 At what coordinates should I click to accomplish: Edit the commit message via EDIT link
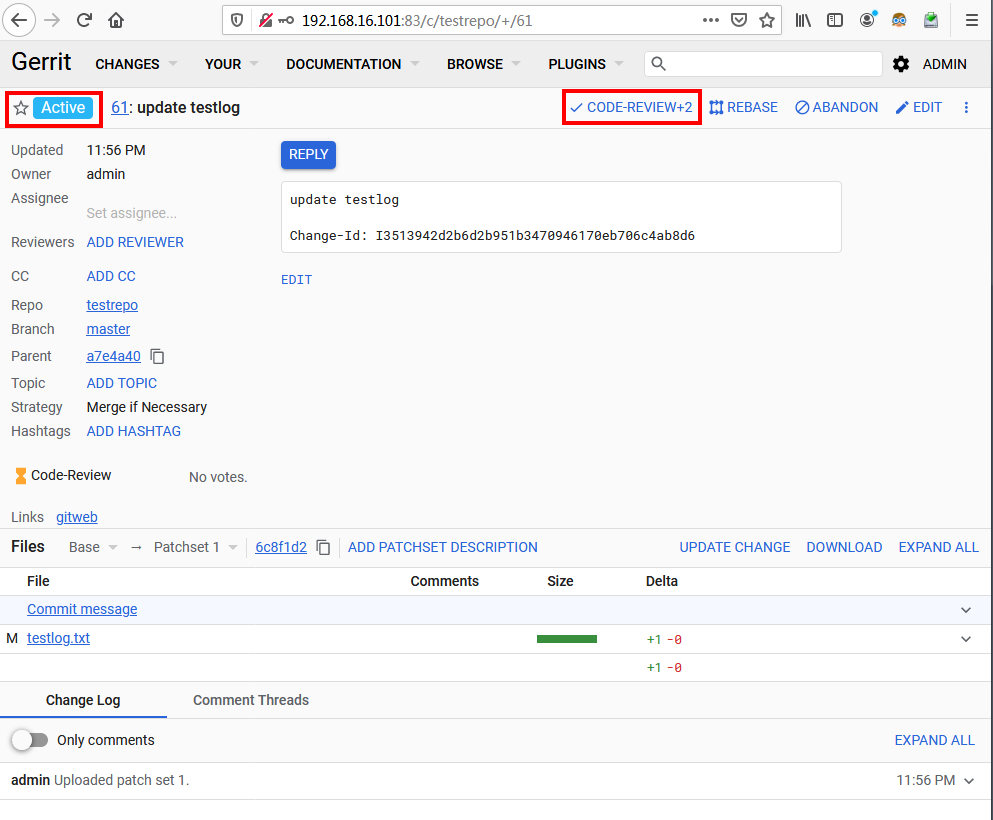[296, 280]
